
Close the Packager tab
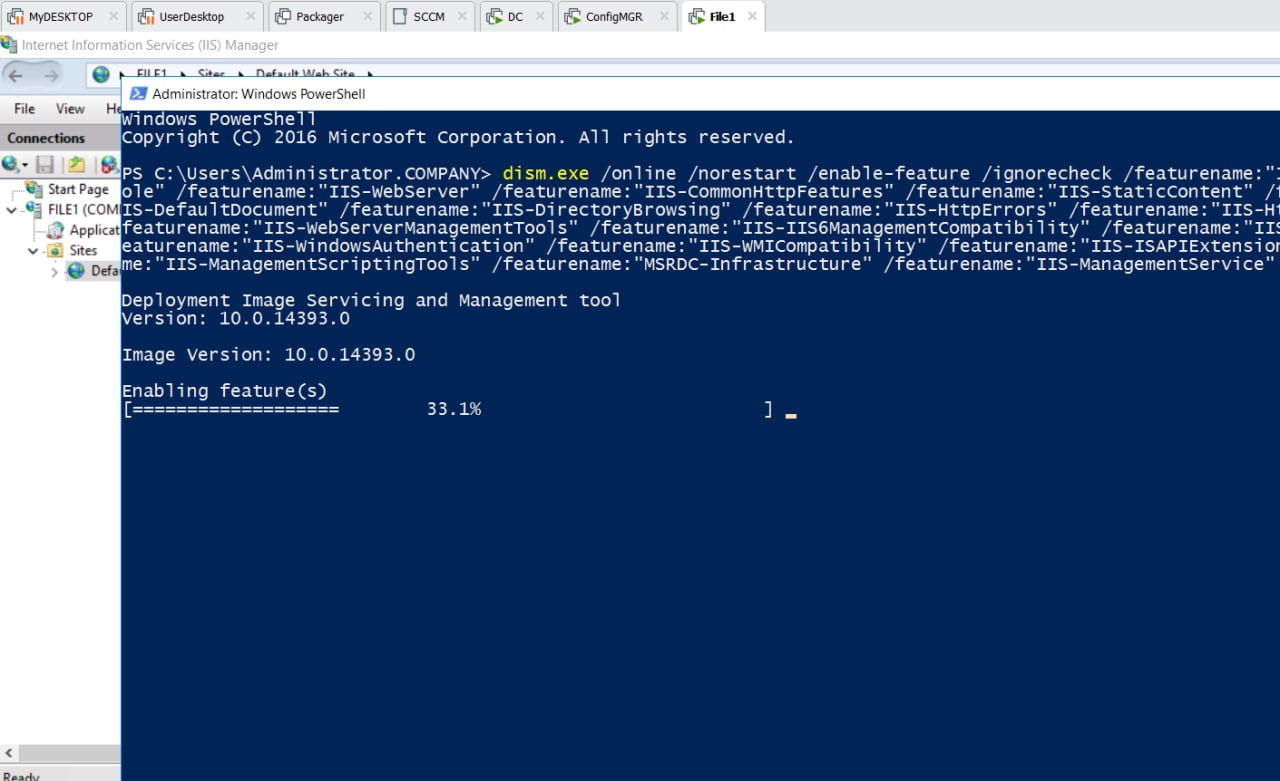click(368, 17)
